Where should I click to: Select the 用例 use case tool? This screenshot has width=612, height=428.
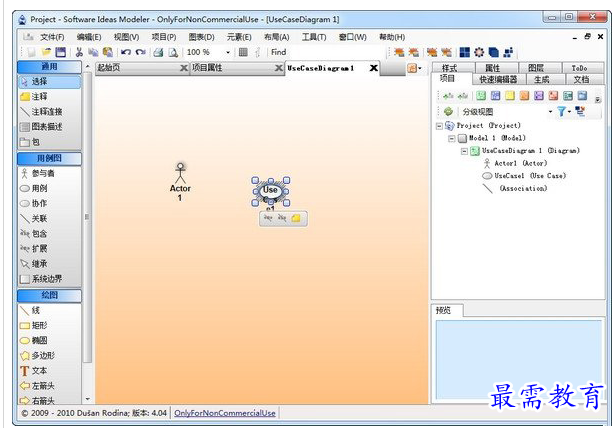[x=50, y=188]
